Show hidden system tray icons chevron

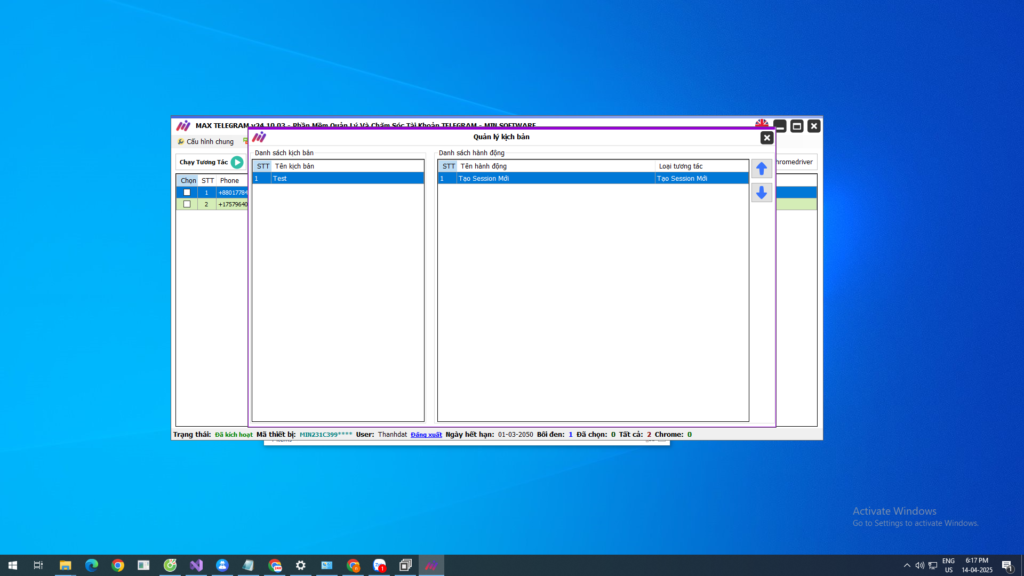[x=907, y=565]
